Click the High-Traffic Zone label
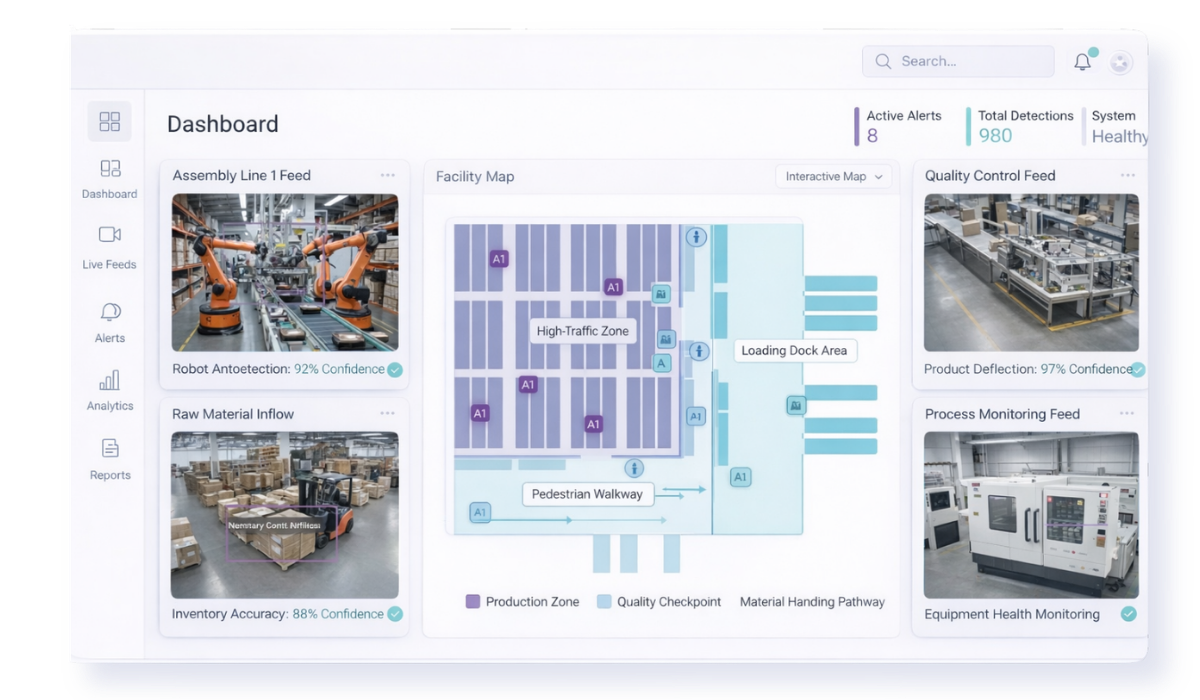Viewport: 1200px width, 700px height. [583, 332]
